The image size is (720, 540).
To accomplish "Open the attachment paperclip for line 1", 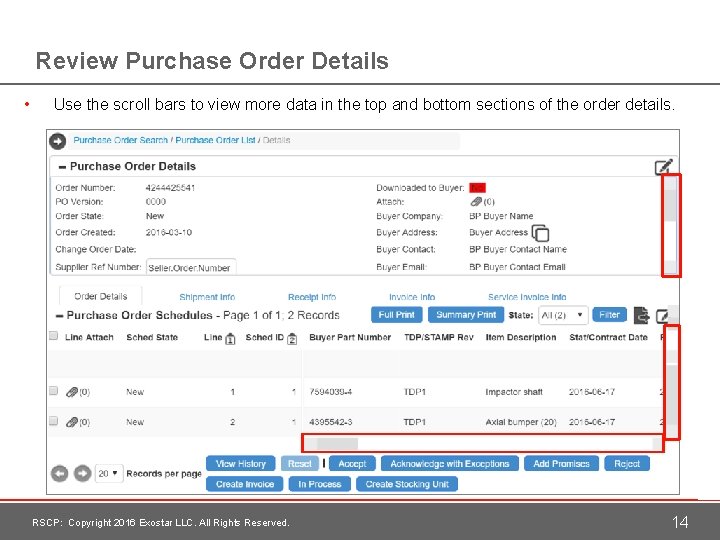I will (72, 392).
